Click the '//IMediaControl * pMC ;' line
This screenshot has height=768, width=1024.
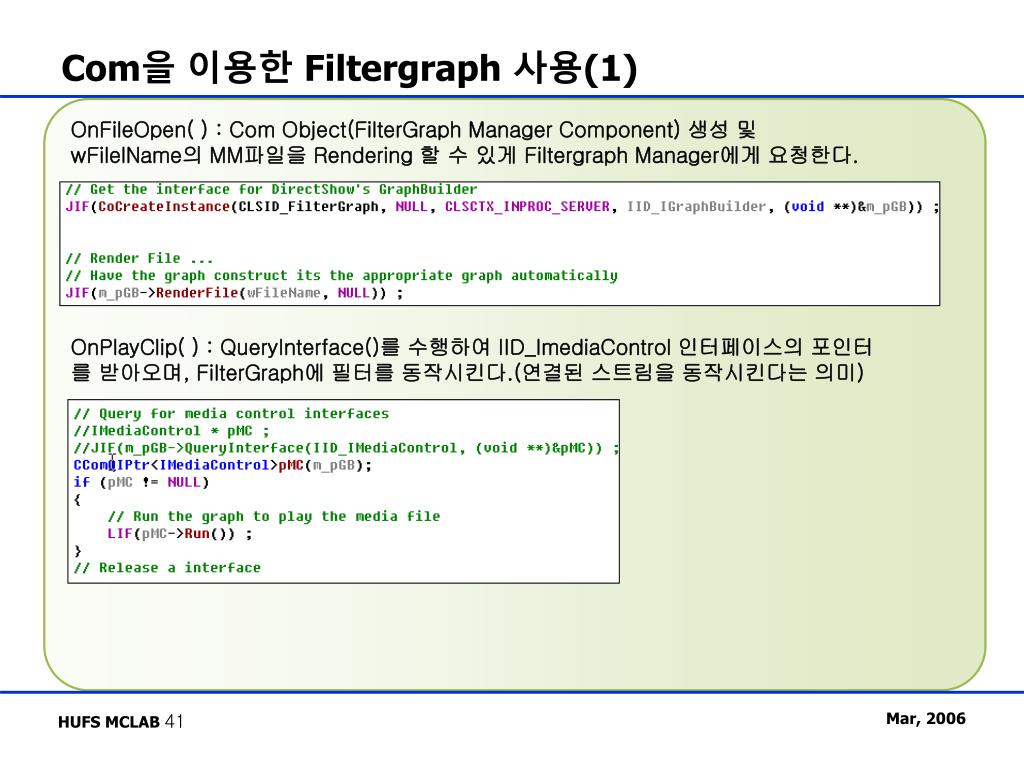click(171, 431)
